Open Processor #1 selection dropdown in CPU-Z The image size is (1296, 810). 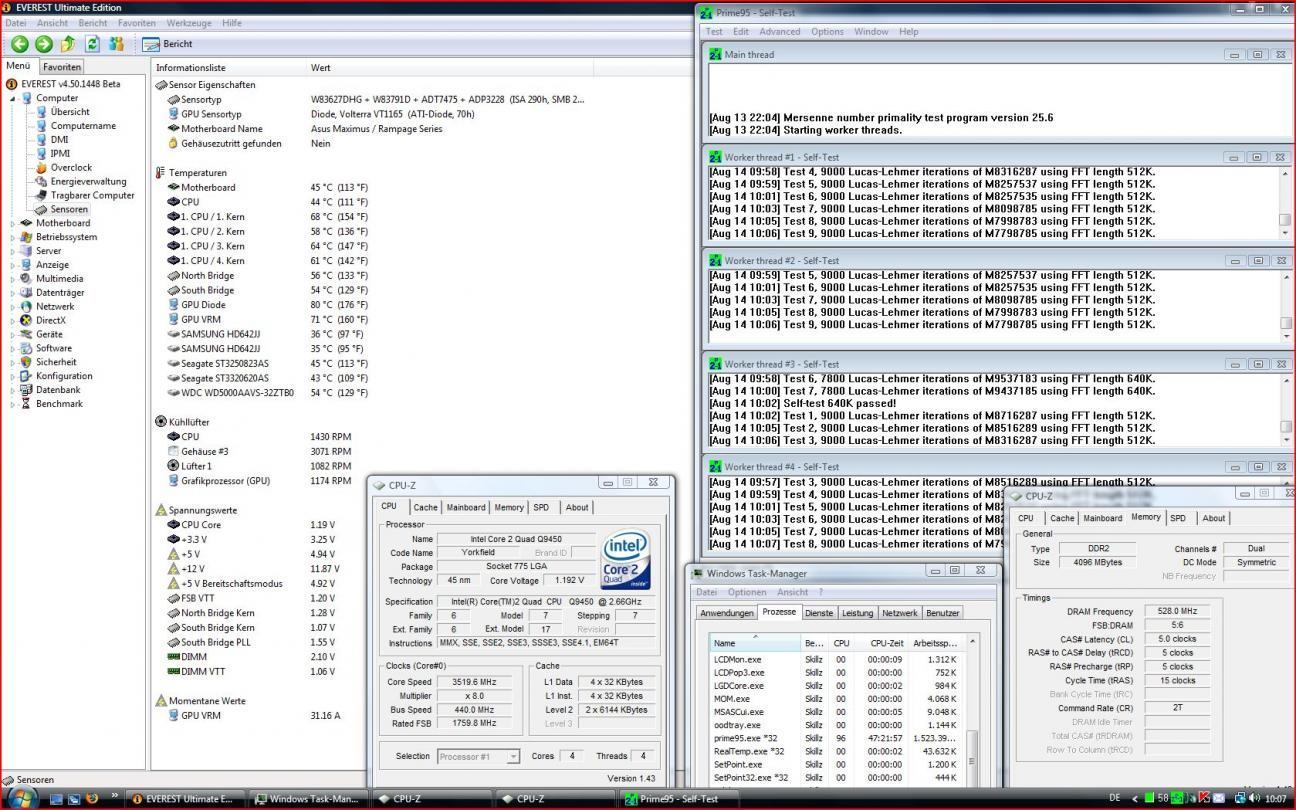pos(479,756)
